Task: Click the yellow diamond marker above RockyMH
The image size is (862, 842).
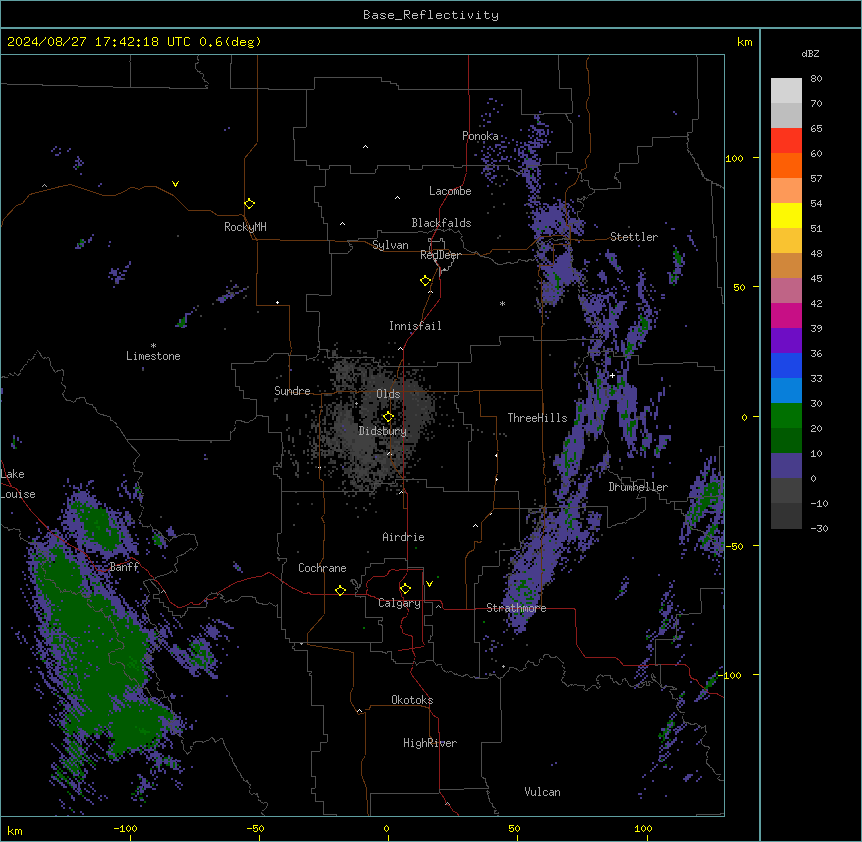Action: pyautogui.click(x=249, y=204)
